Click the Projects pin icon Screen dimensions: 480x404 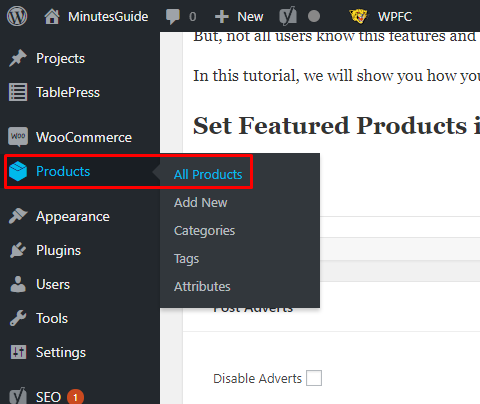pos(18,58)
